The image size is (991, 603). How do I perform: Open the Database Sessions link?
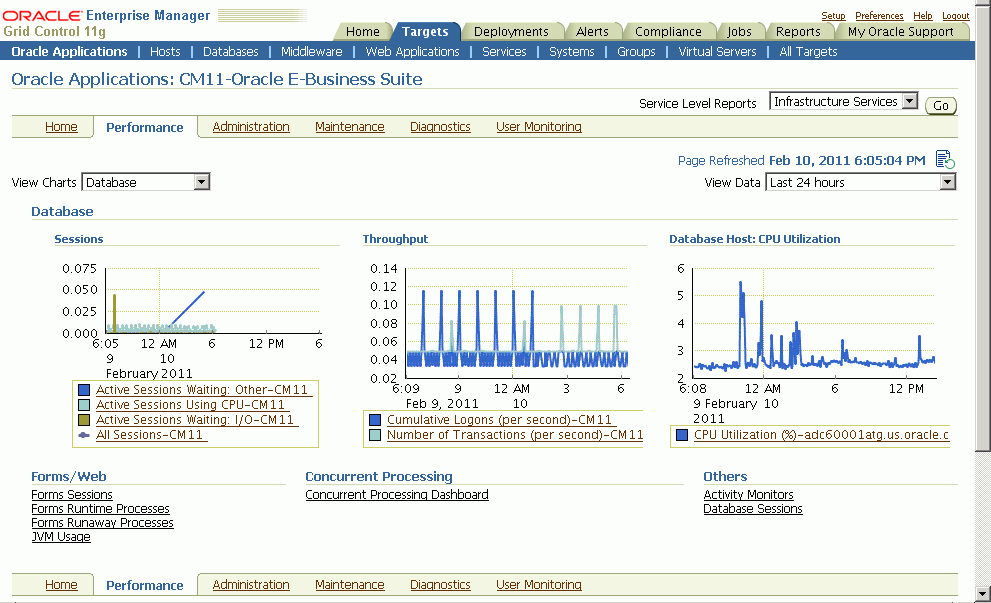coord(753,509)
